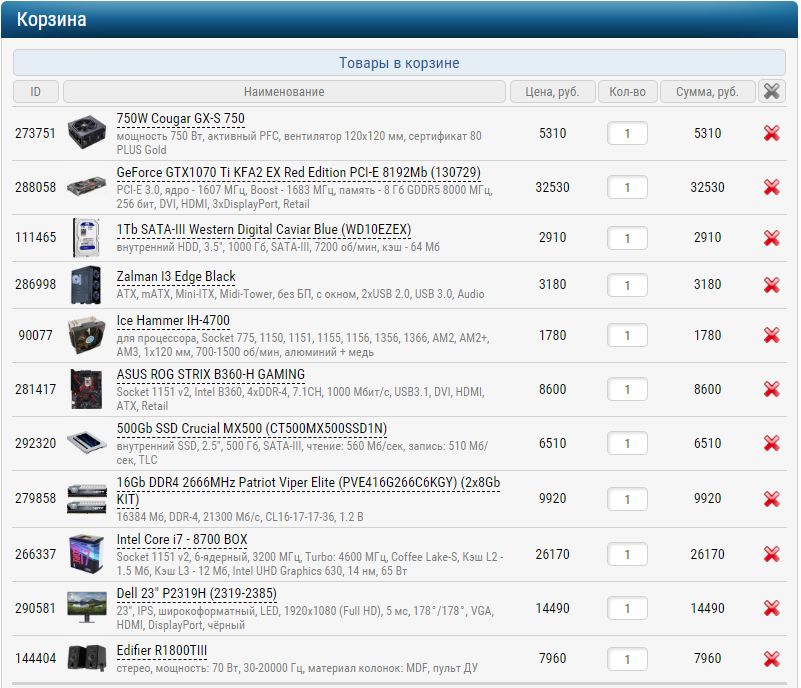
Task: Edit quantity for Intel Core i7-8700
Action: click(627, 554)
